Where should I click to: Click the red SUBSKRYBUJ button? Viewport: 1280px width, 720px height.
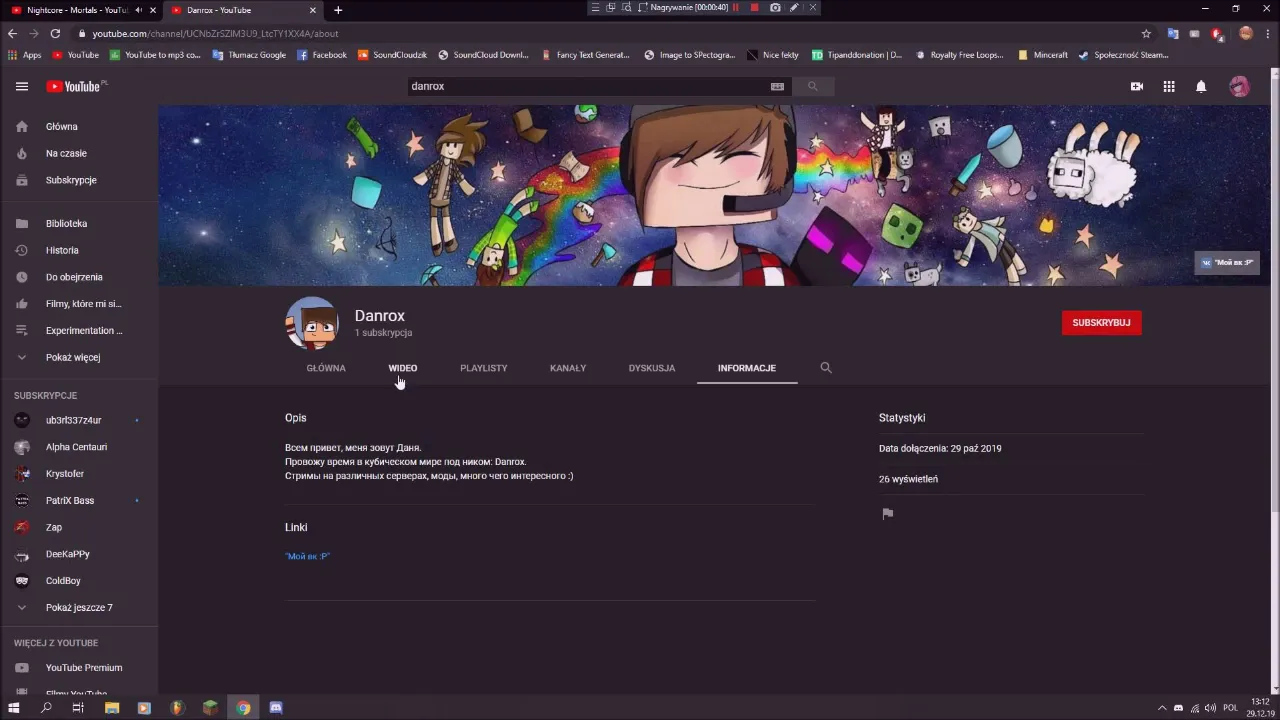(1101, 323)
